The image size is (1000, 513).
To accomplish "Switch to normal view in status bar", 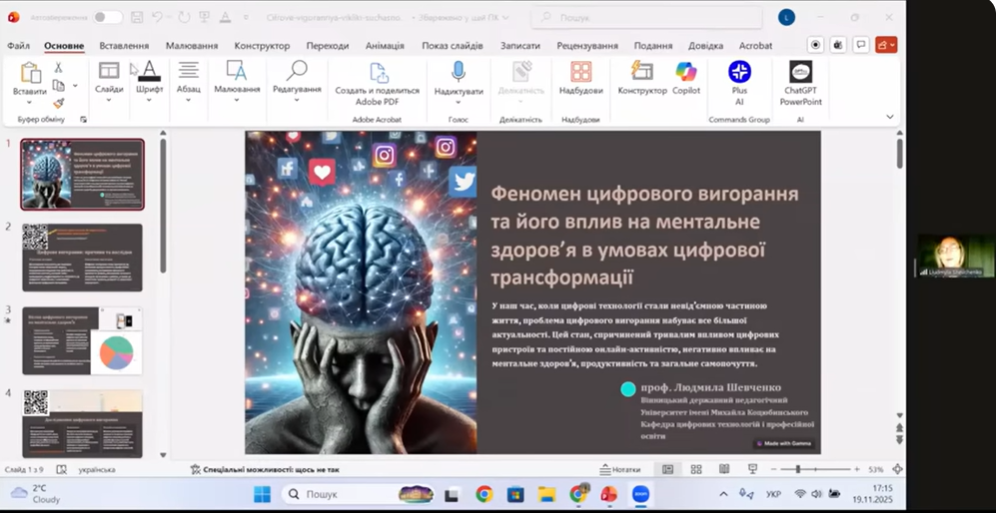I will click(x=668, y=469).
